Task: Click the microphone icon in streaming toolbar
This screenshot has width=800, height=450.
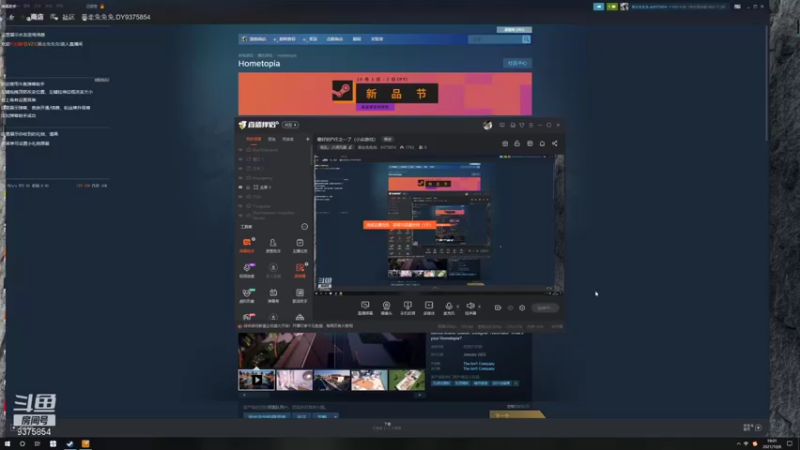Action: pyautogui.click(x=449, y=308)
